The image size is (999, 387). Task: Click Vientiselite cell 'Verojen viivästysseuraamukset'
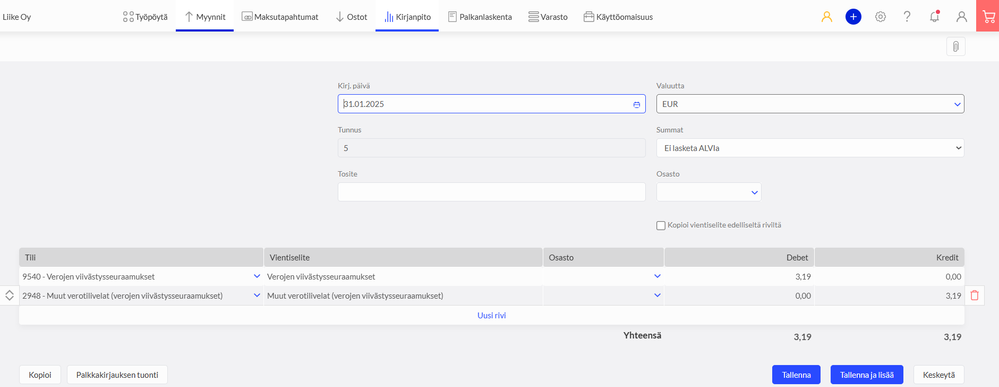[403, 277]
